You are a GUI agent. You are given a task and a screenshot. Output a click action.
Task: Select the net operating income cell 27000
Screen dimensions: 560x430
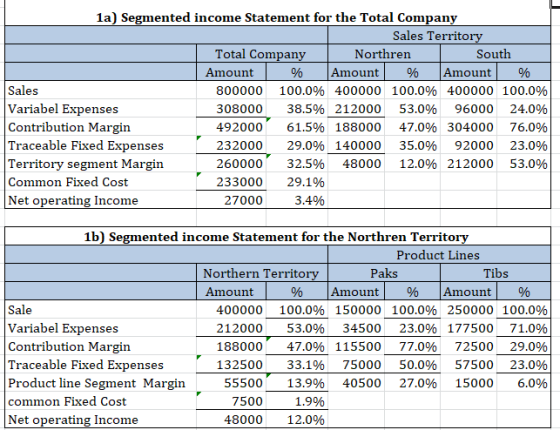[231, 200]
